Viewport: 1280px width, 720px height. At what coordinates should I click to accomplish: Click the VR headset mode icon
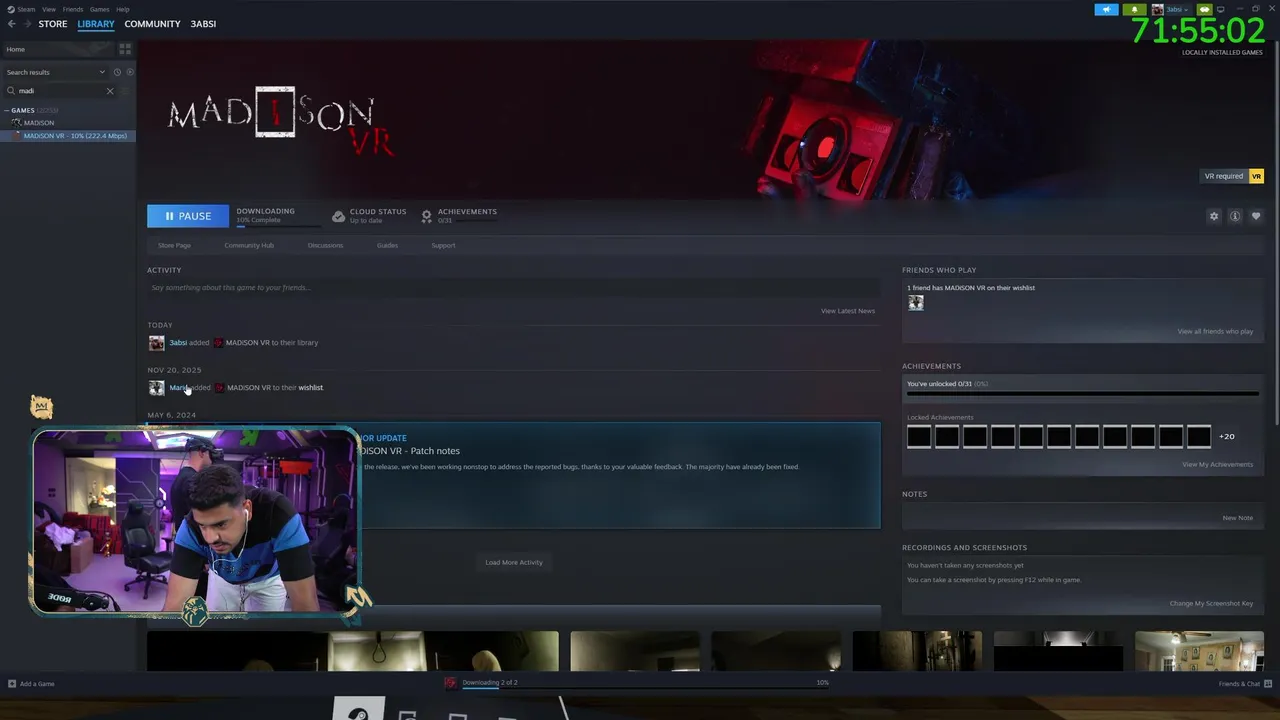click(1204, 9)
